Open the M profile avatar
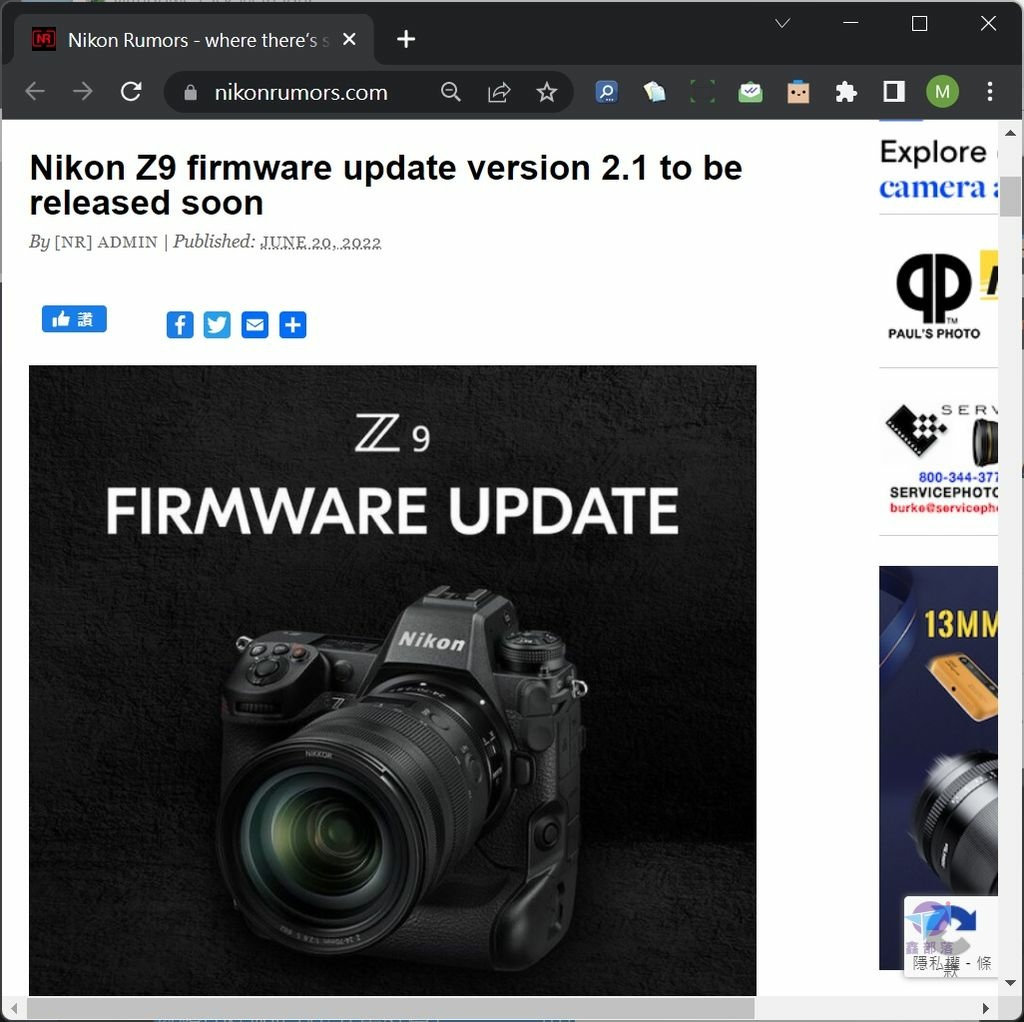The height and width of the screenshot is (1022, 1024). (942, 91)
